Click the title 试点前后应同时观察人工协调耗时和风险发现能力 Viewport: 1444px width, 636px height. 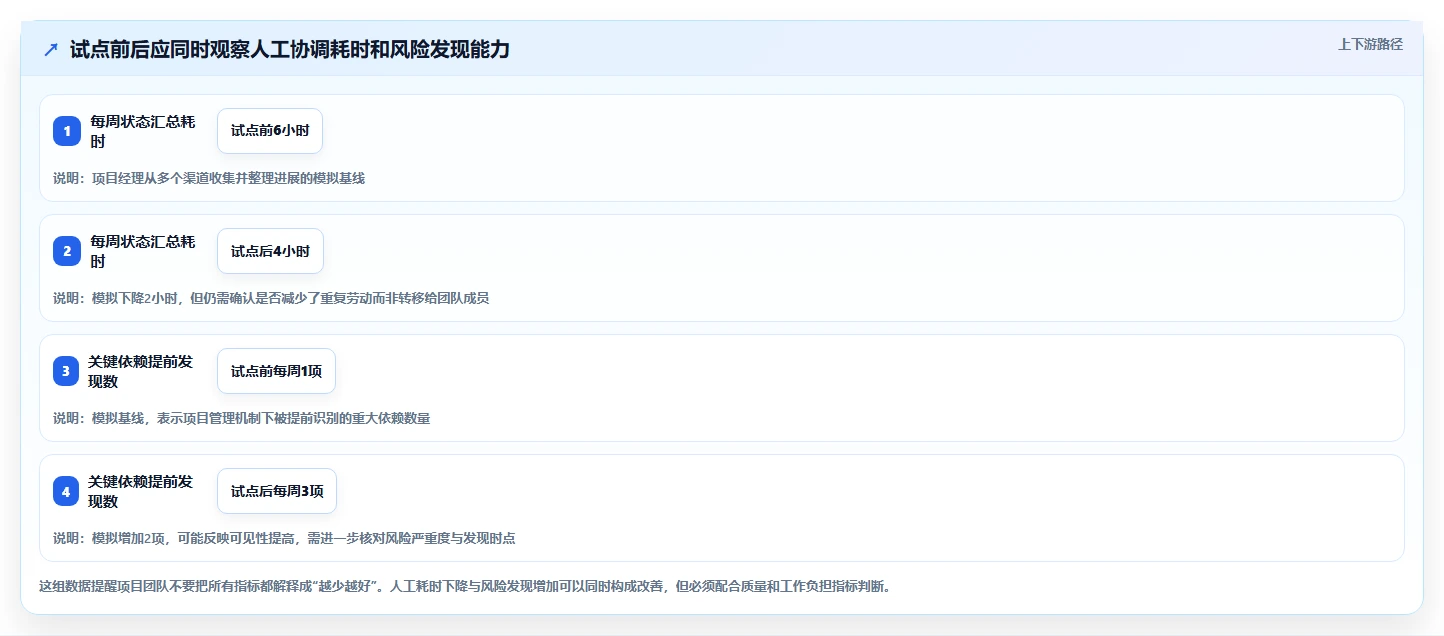click(290, 49)
